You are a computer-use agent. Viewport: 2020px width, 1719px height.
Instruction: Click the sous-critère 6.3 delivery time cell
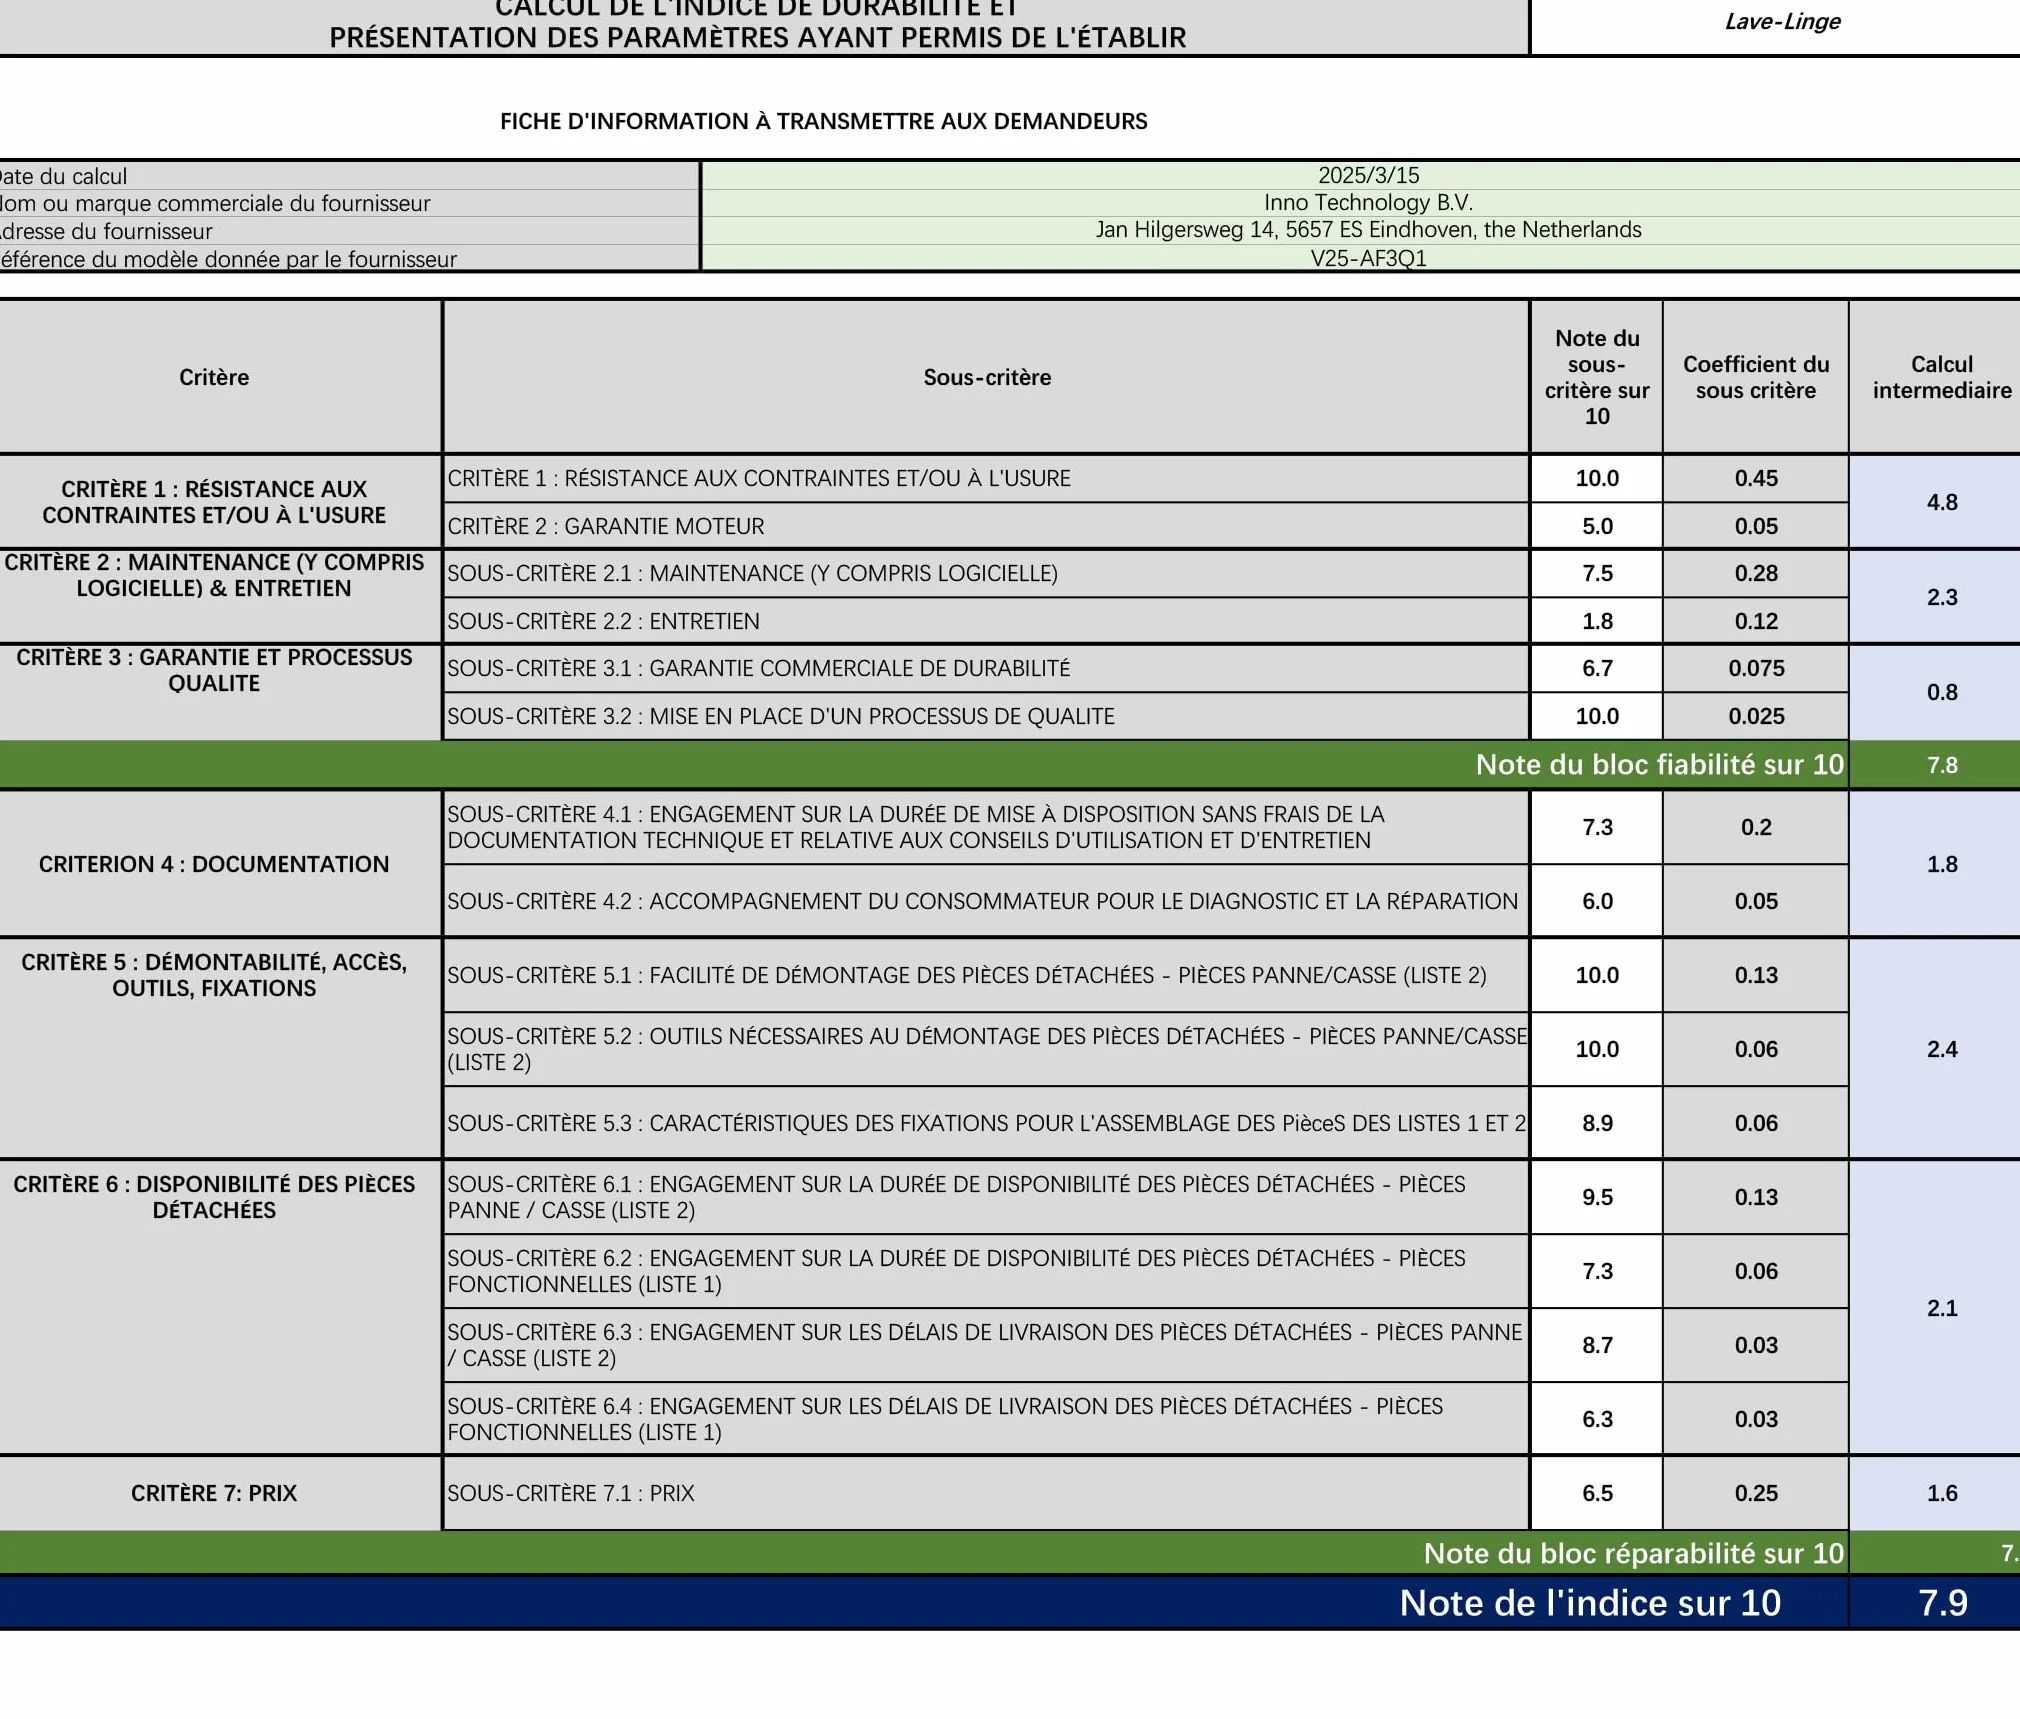pos(986,1345)
